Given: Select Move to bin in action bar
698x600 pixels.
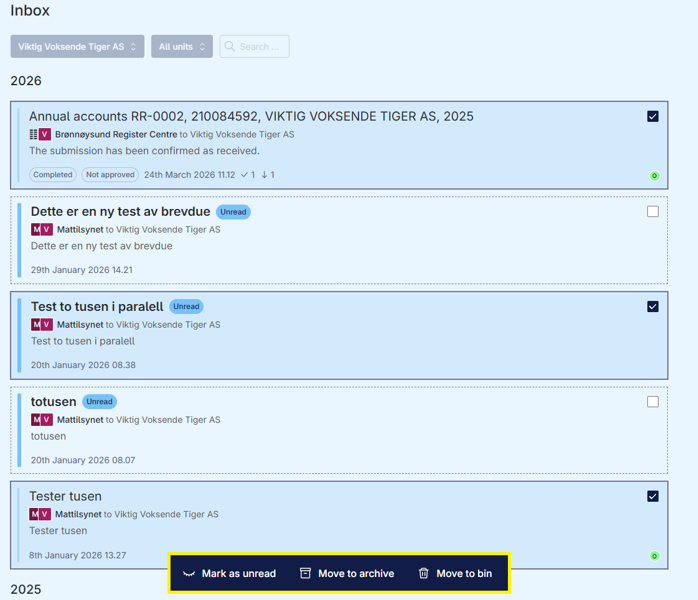Looking at the screenshot, I should 455,573.
